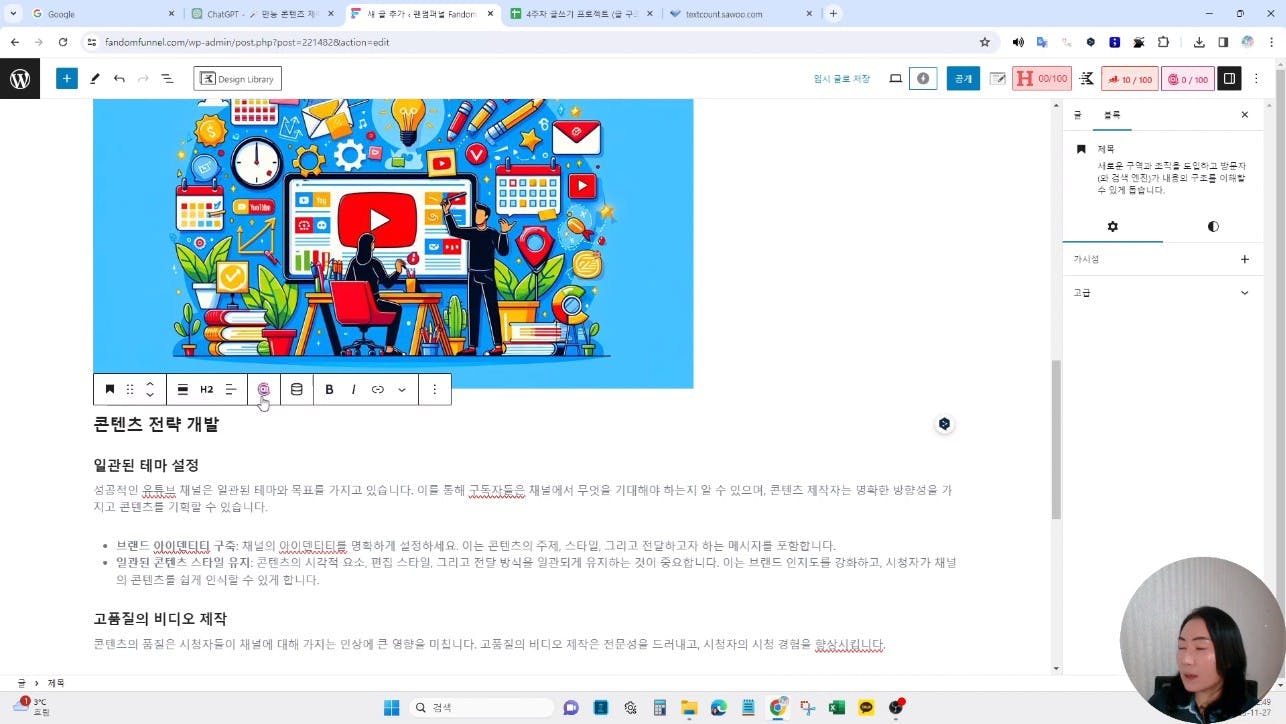Click the blue block inserter plus button
This screenshot has width=1286, height=724.
click(x=67, y=79)
